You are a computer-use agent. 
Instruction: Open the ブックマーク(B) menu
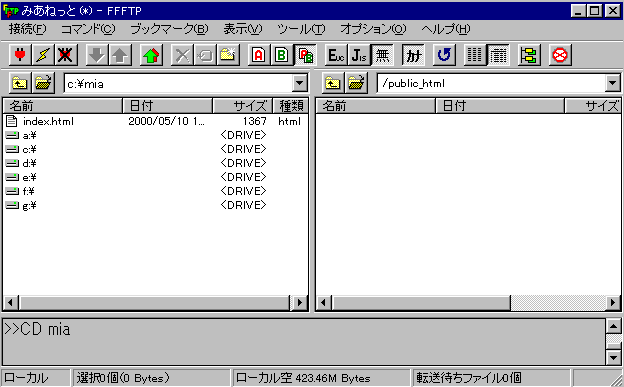pyautogui.click(x=169, y=29)
